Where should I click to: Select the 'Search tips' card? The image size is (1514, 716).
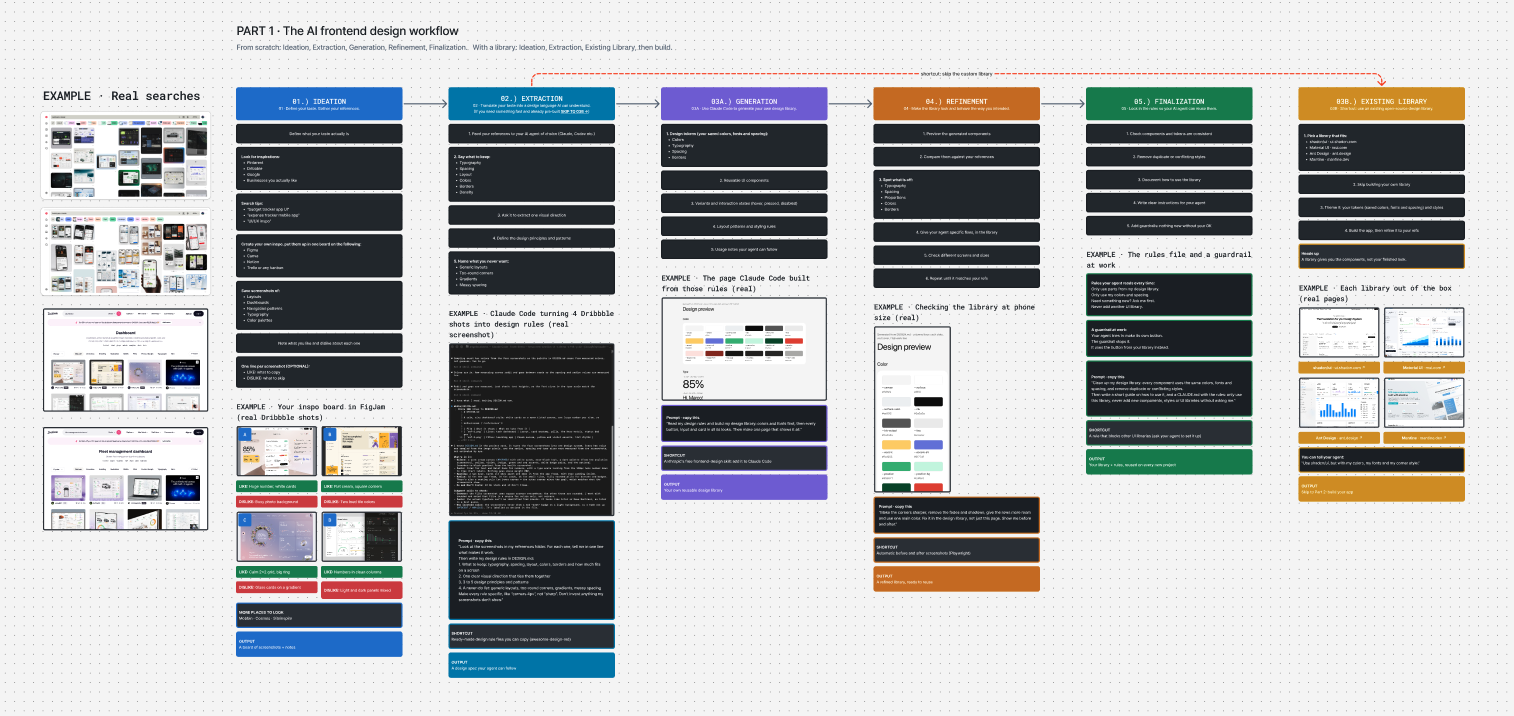(x=319, y=212)
